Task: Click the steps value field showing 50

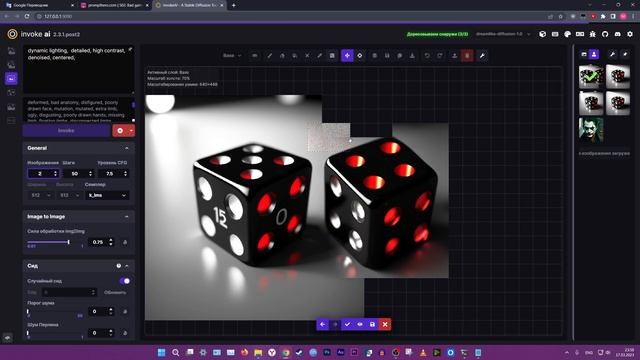Action: (x=78, y=173)
